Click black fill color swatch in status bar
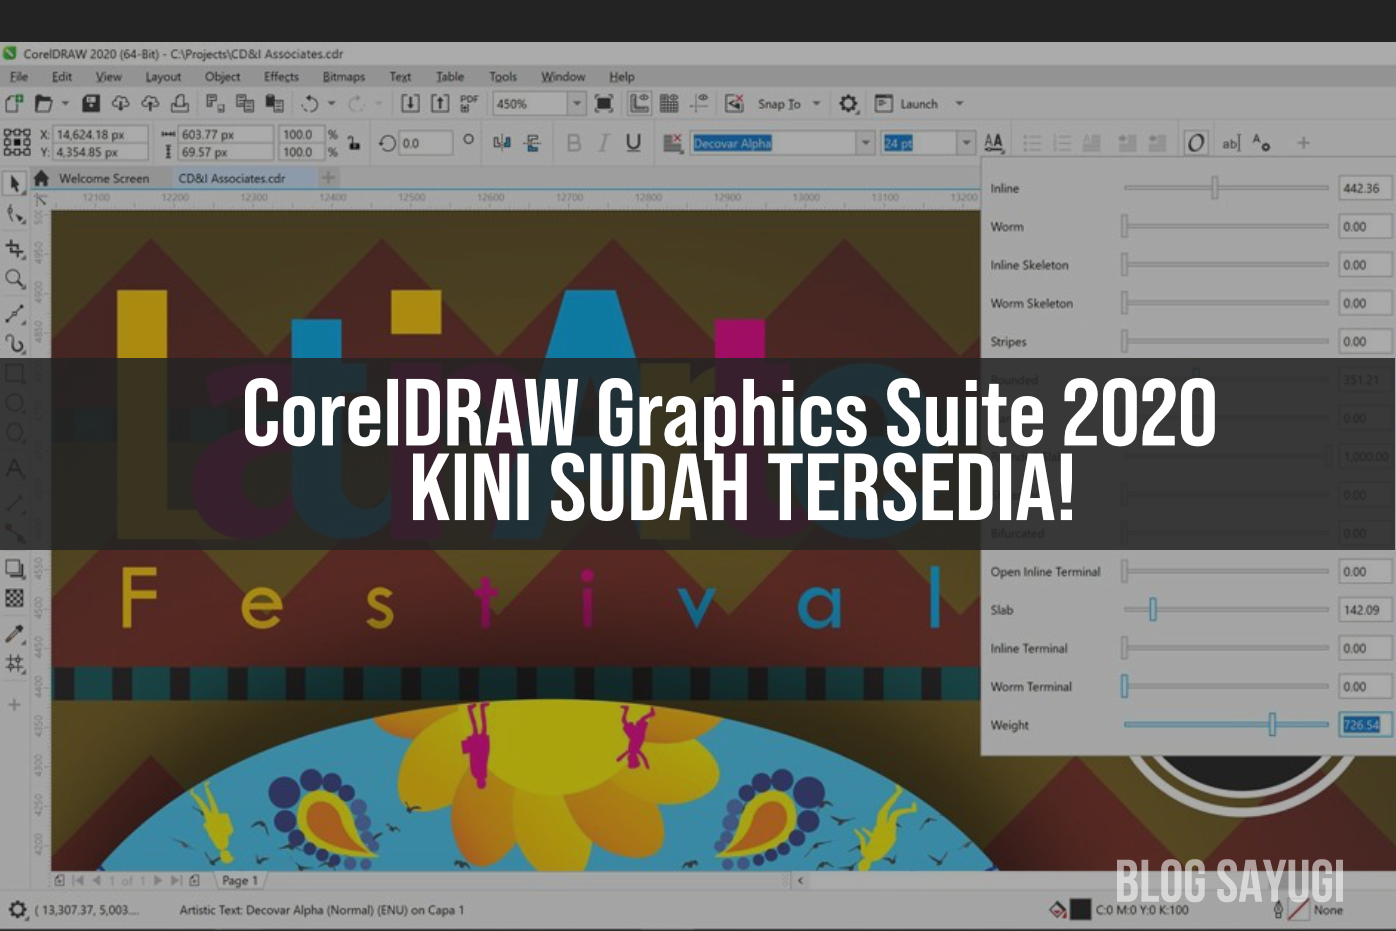This screenshot has width=1396, height=931. point(1080,909)
